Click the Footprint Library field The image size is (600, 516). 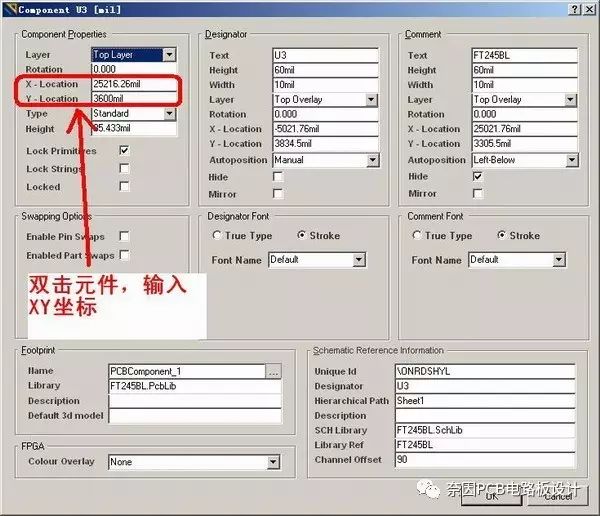tap(195, 386)
